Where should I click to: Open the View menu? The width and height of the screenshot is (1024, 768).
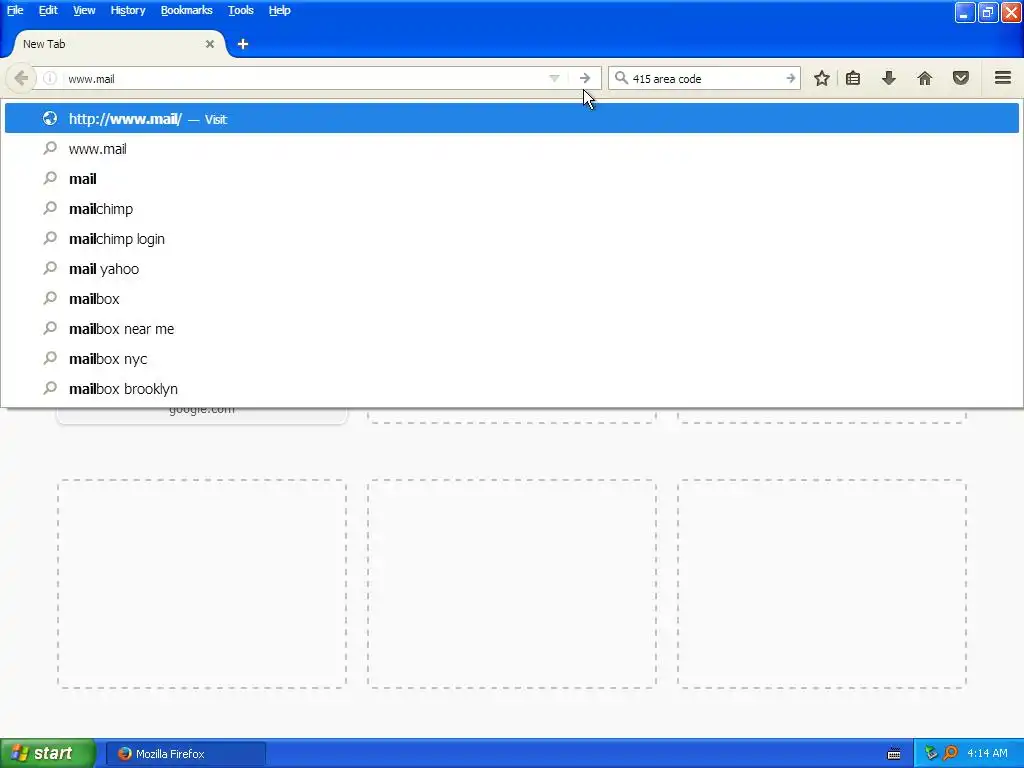point(84,10)
